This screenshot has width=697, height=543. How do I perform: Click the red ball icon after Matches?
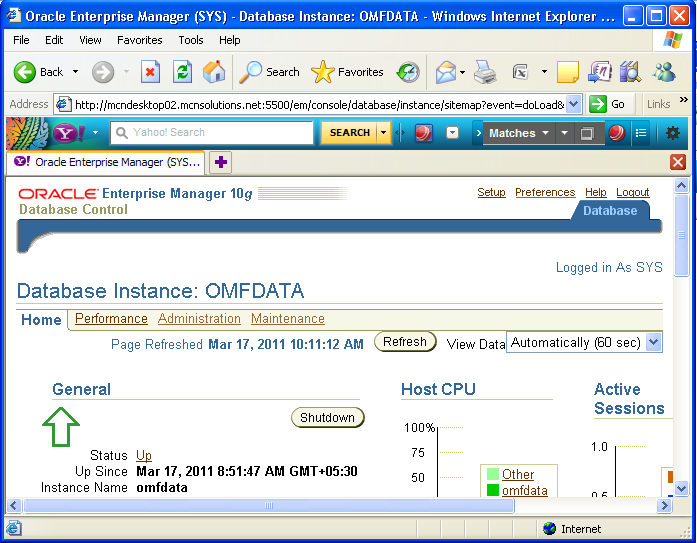click(x=617, y=133)
